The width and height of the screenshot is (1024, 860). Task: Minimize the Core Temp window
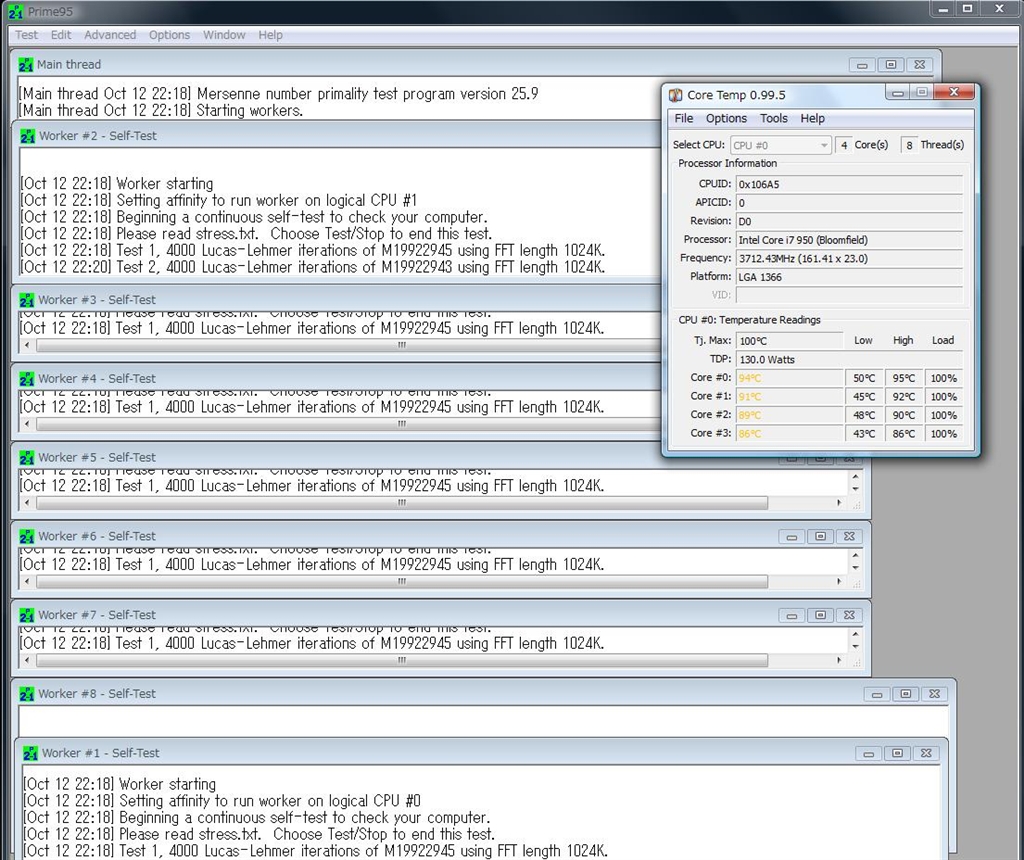coord(898,93)
